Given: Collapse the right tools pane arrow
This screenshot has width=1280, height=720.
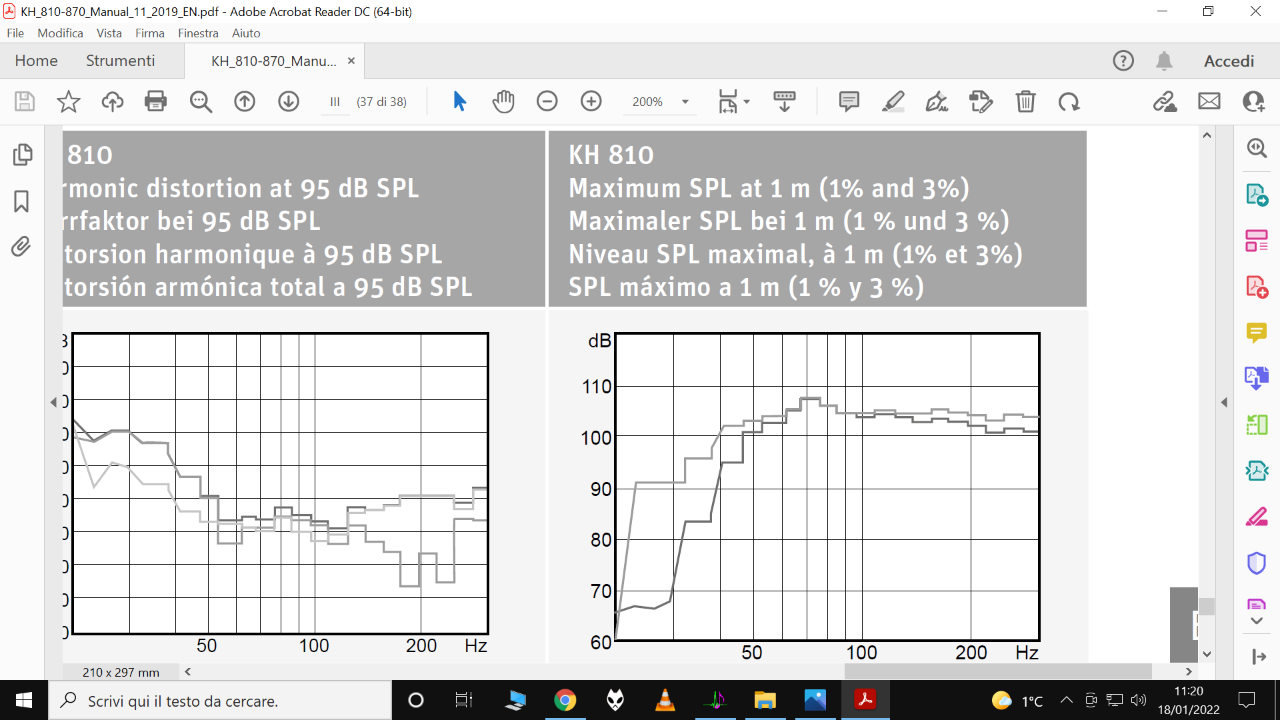Looking at the screenshot, I should [1223, 402].
